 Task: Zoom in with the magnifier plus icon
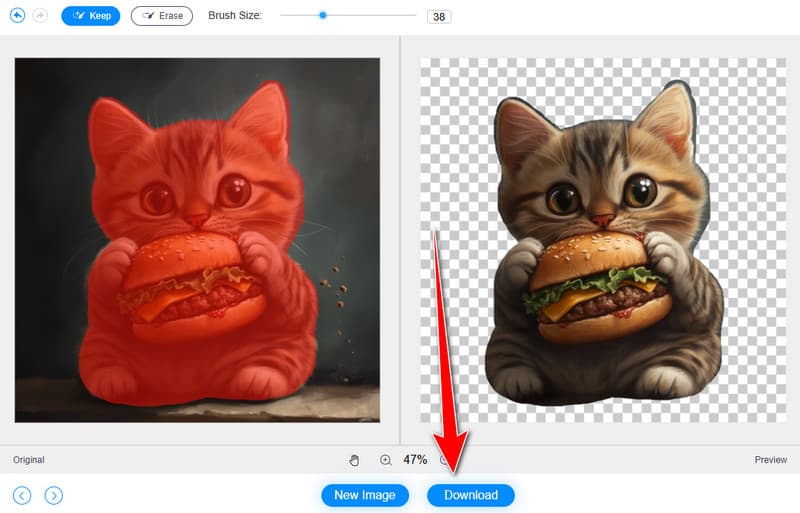coord(385,460)
